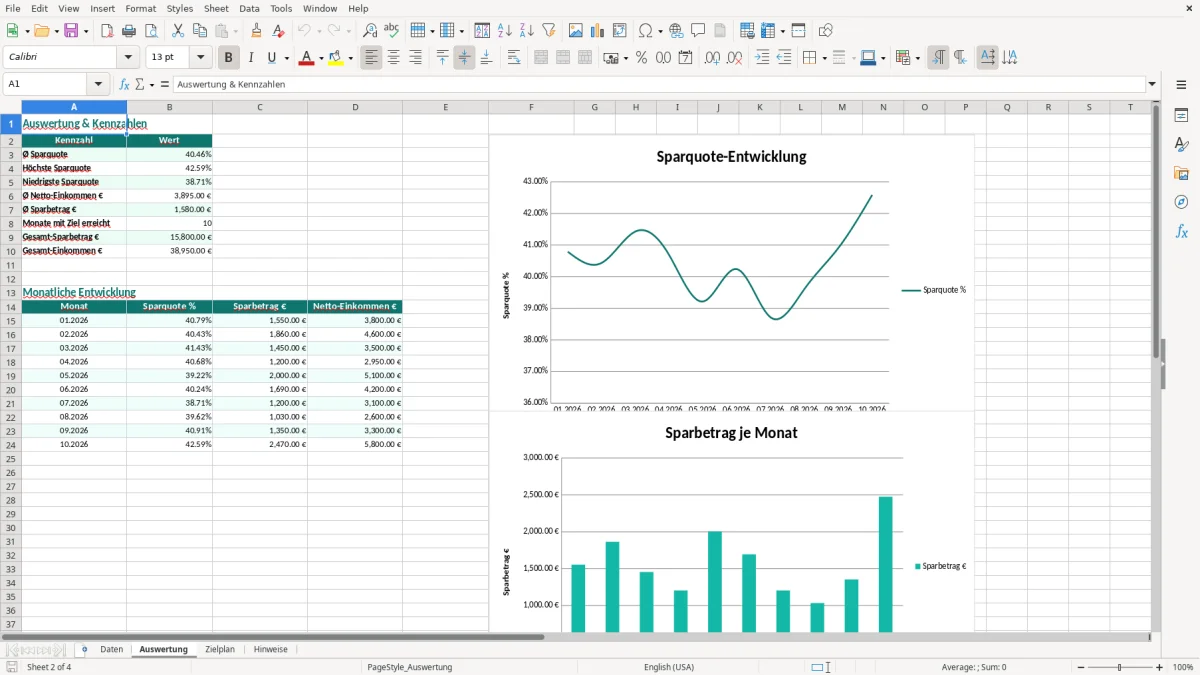The width and height of the screenshot is (1200, 675).
Task: Switch to Hinweise sheet tab
Action: [270, 650]
